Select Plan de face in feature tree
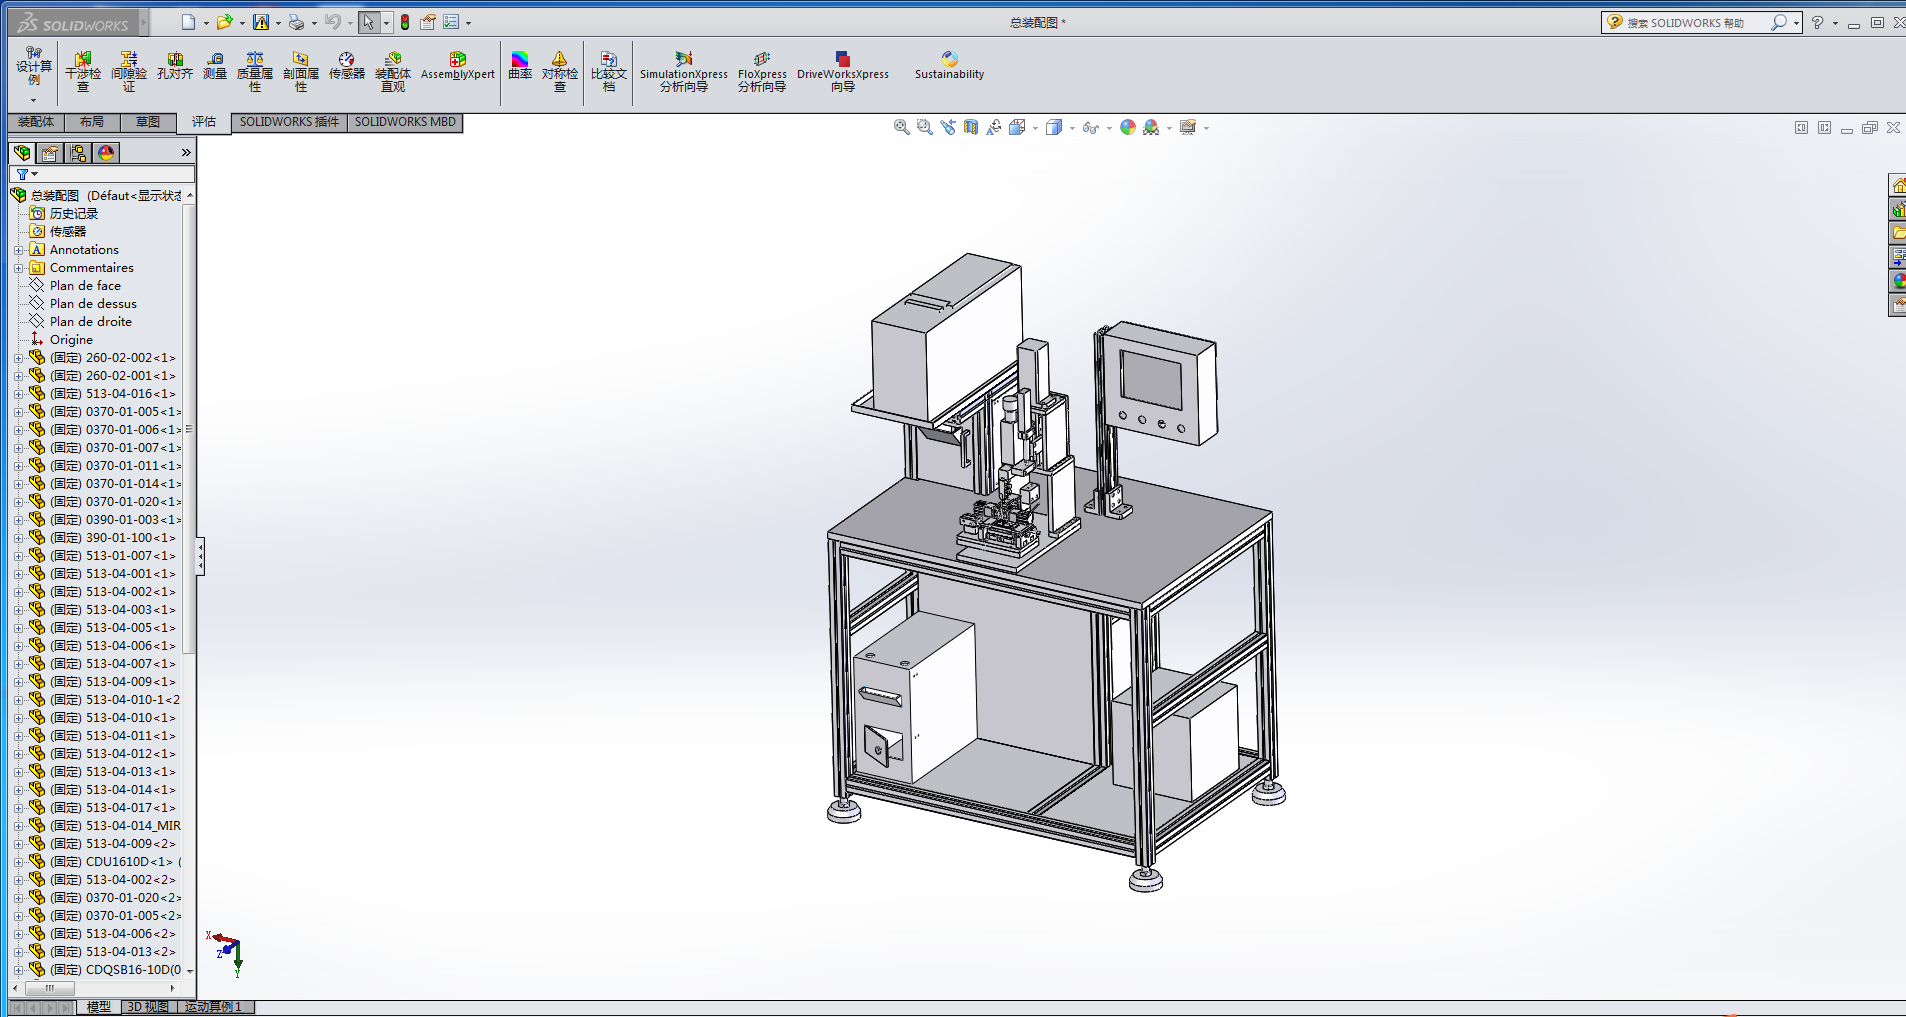 (85, 286)
